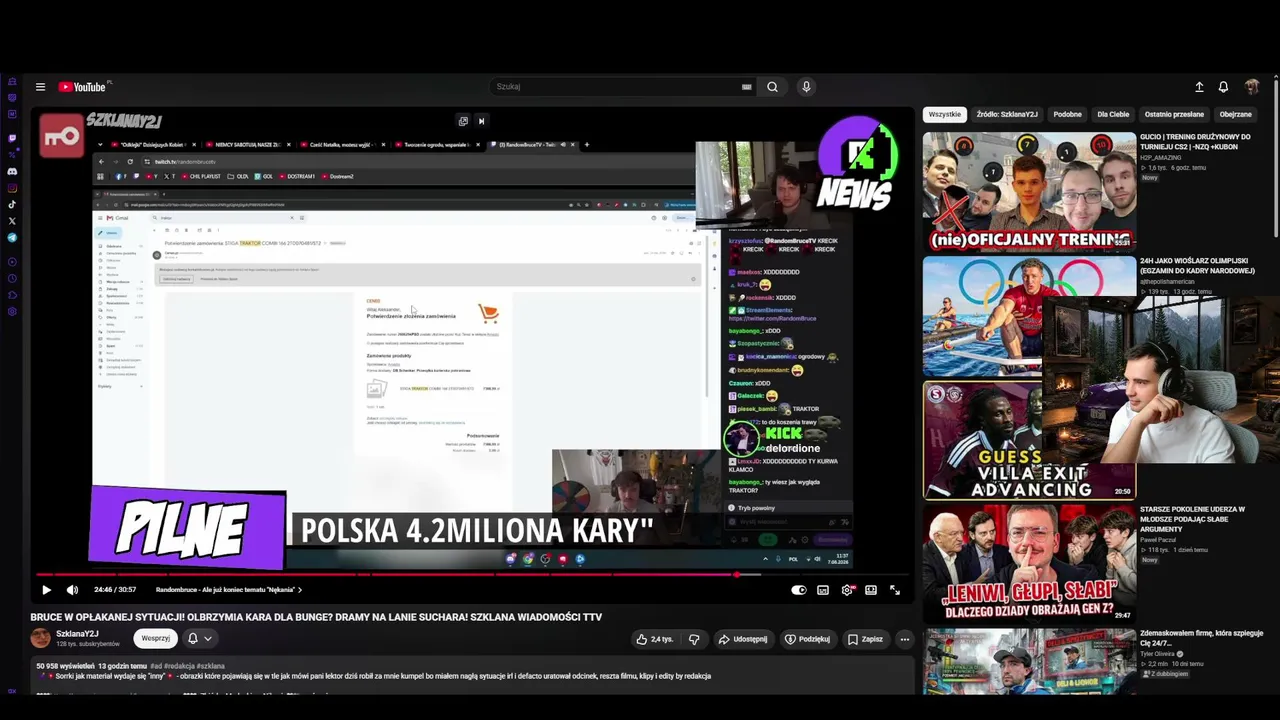Open Twitch from the browser sidebar
Viewport: 1280px width, 720px height.
[x=12, y=138]
